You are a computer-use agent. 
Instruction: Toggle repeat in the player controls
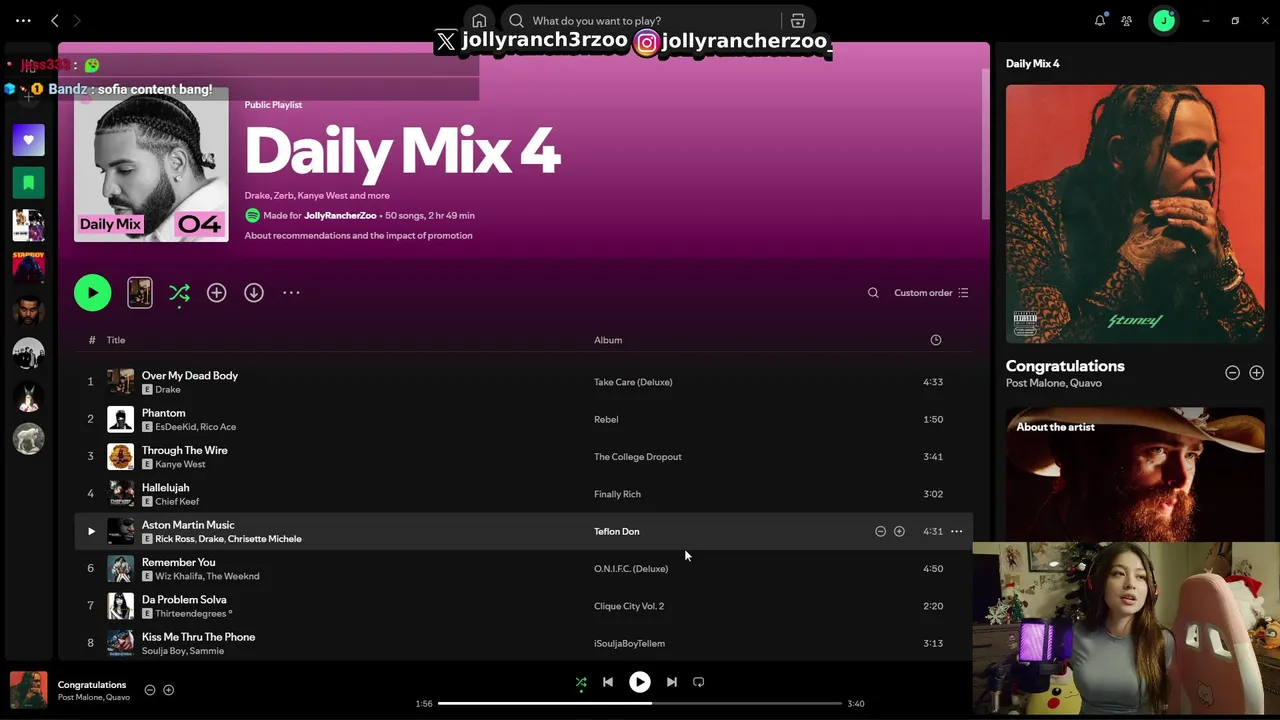(x=699, y=682)
